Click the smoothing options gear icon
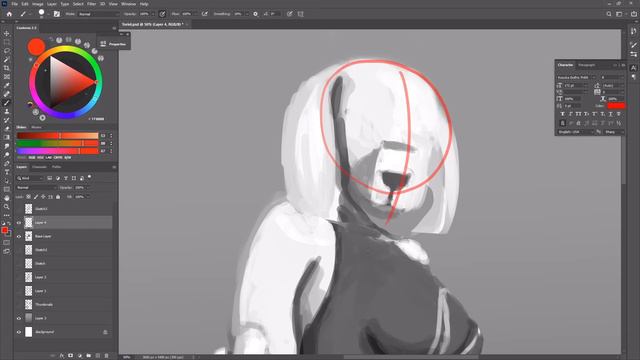The image size is (640, 360). [x=256, y=14]
